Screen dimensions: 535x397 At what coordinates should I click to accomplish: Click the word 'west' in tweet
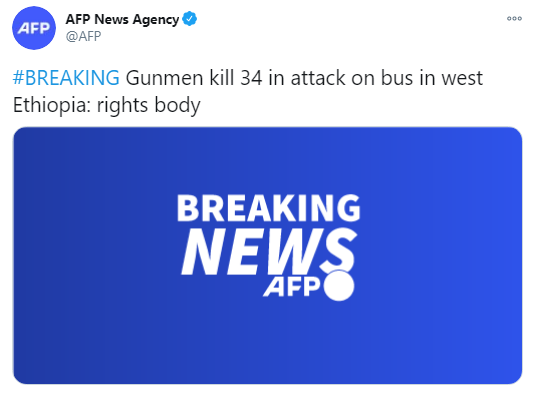tap(462, 78)
